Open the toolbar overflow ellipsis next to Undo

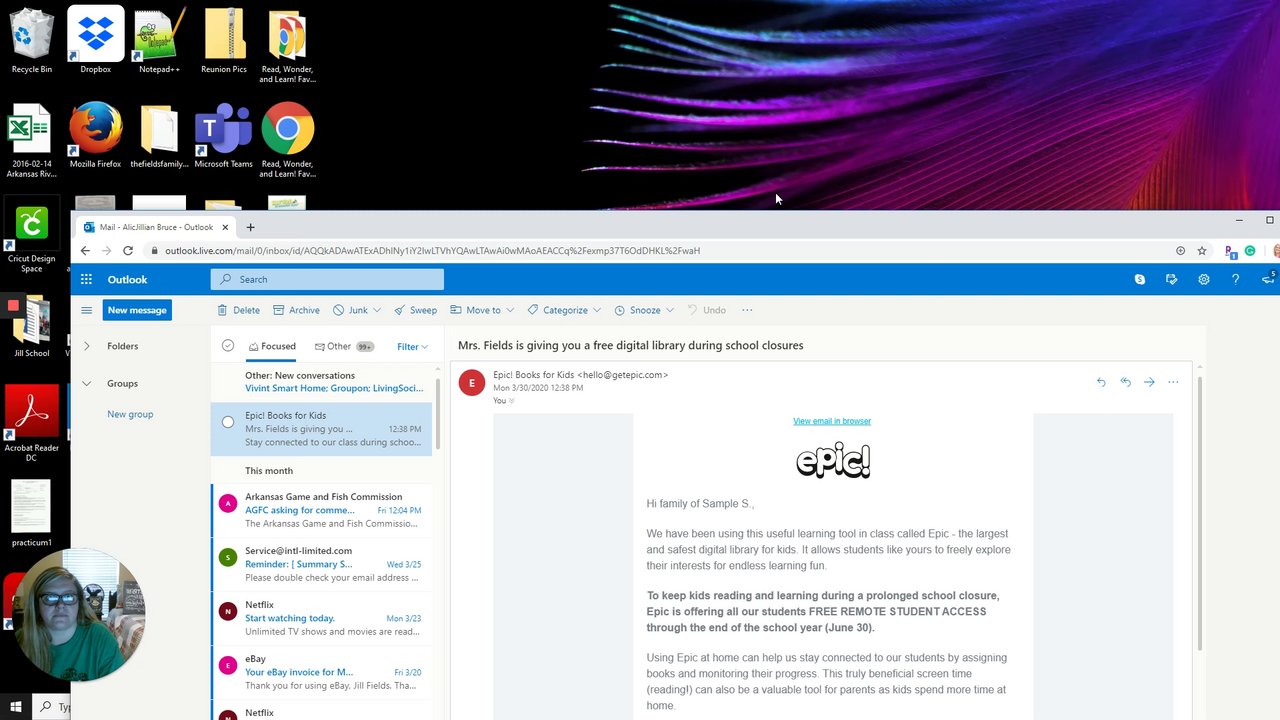click(x=747, y=310)
